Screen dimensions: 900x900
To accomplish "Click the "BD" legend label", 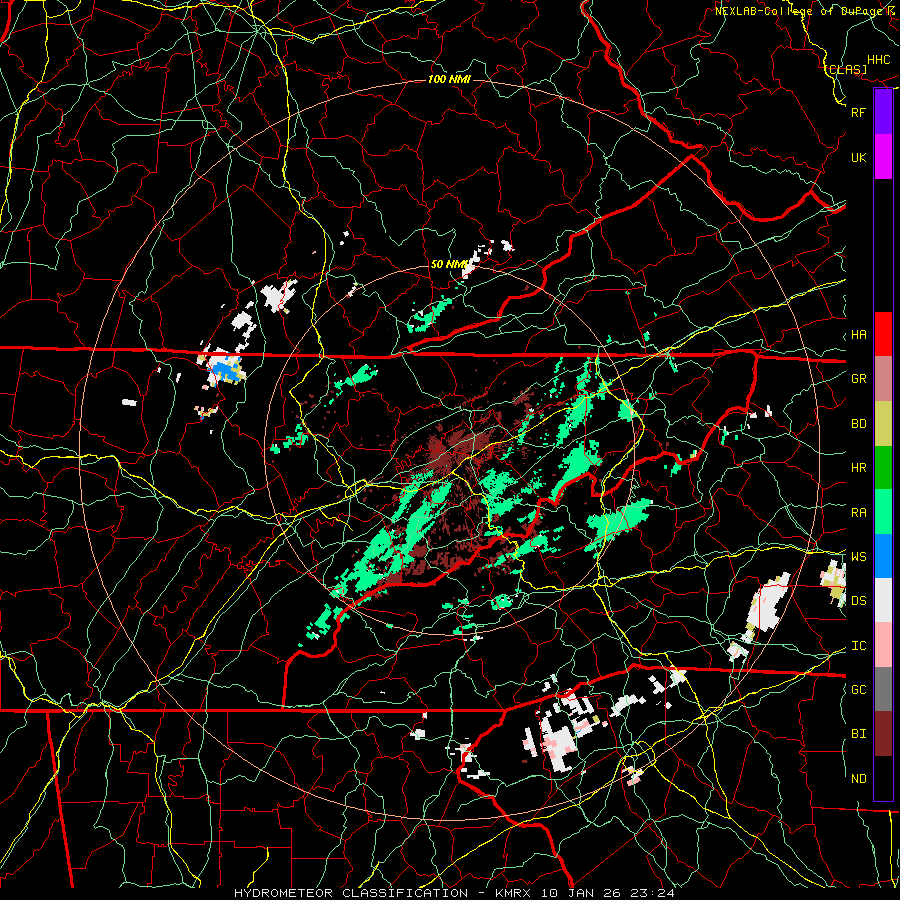I will point(858,424).
